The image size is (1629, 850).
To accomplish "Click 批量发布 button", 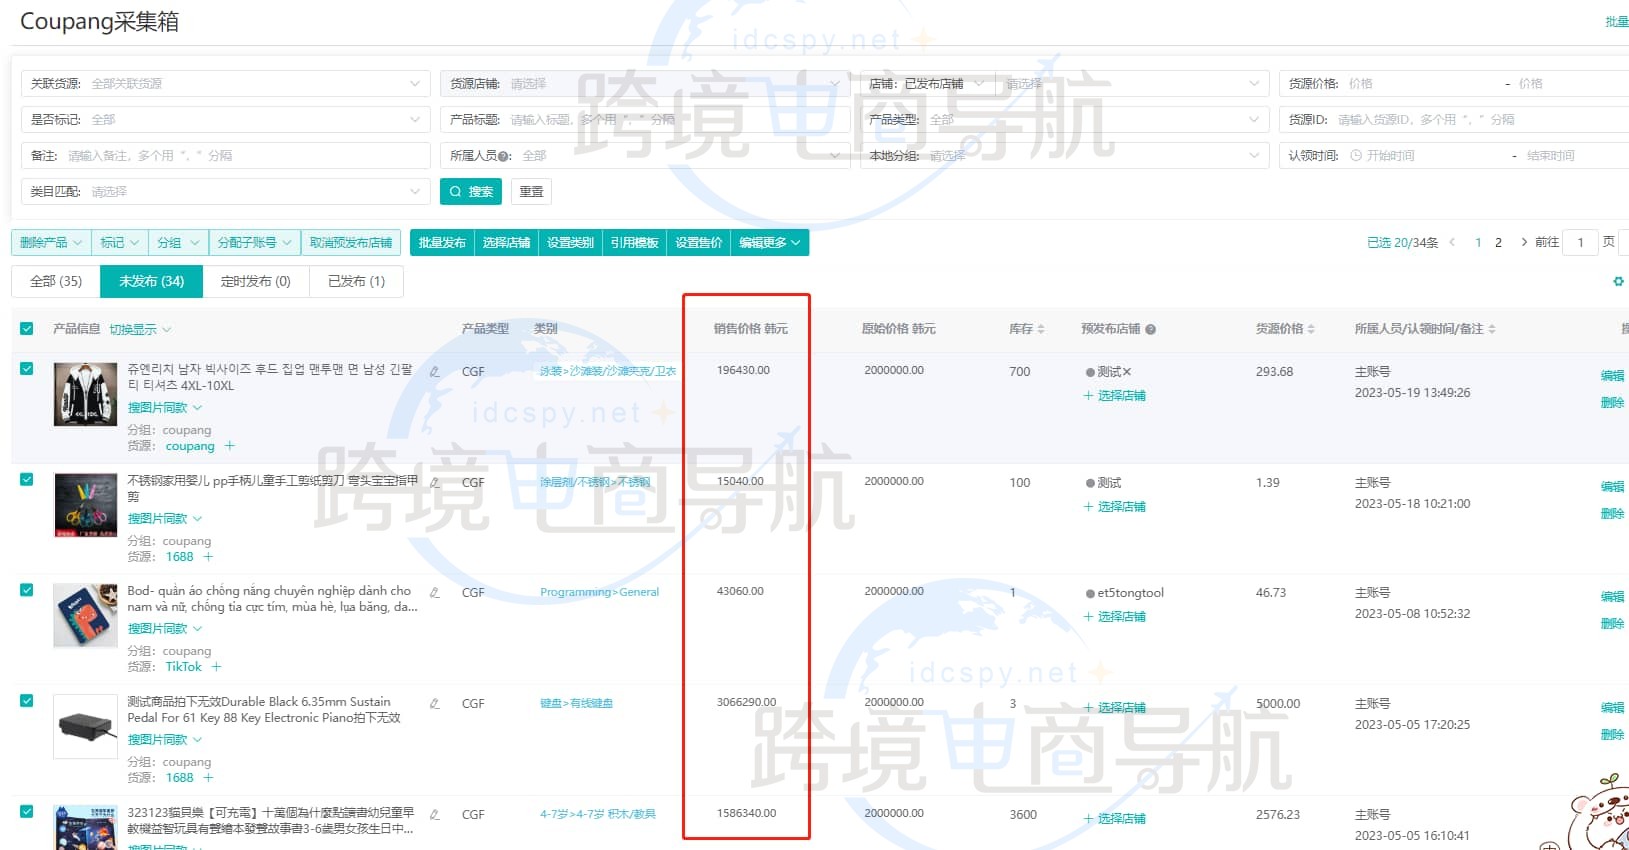I will [442, 243].
